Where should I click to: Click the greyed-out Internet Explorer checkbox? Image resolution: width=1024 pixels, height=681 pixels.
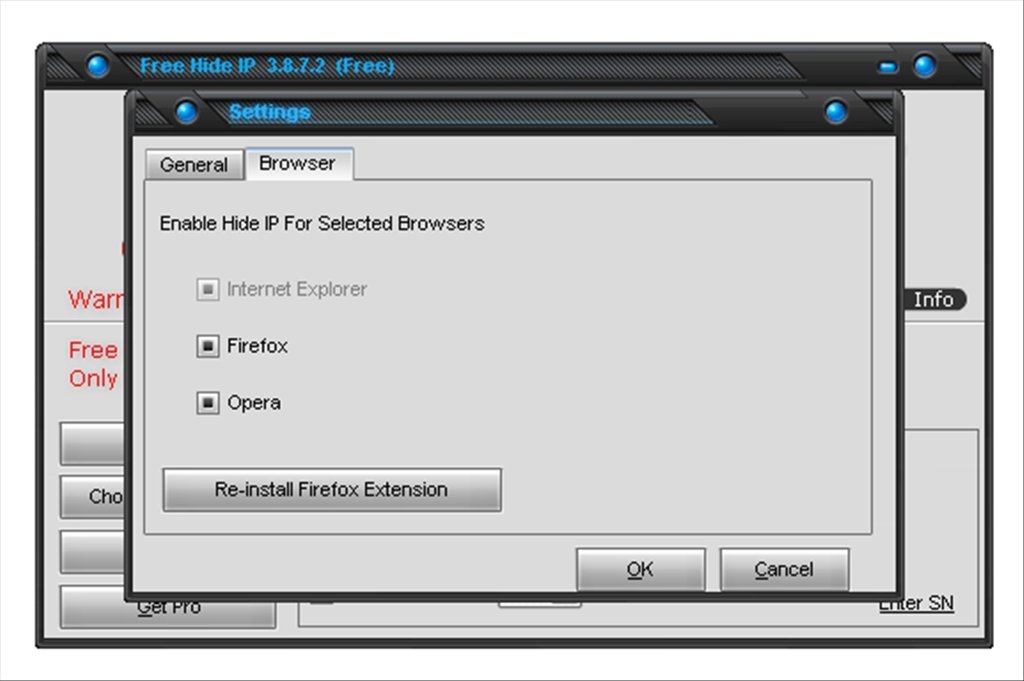coord(208,289)
